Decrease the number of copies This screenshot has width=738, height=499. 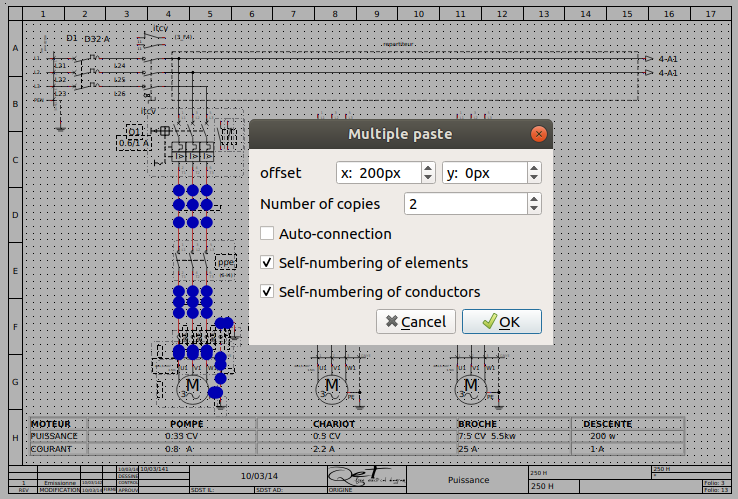pos(534,209)
